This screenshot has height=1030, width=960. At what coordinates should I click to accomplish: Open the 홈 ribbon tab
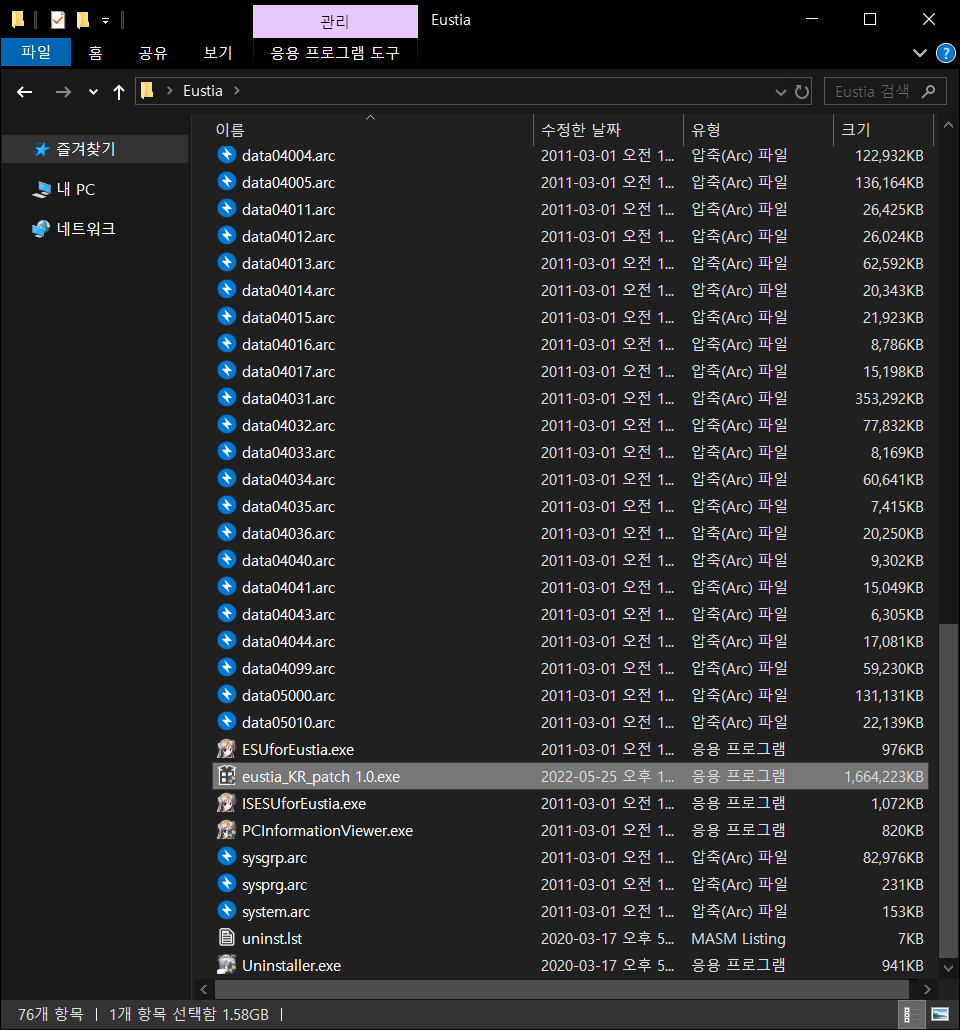click(95, 53)
